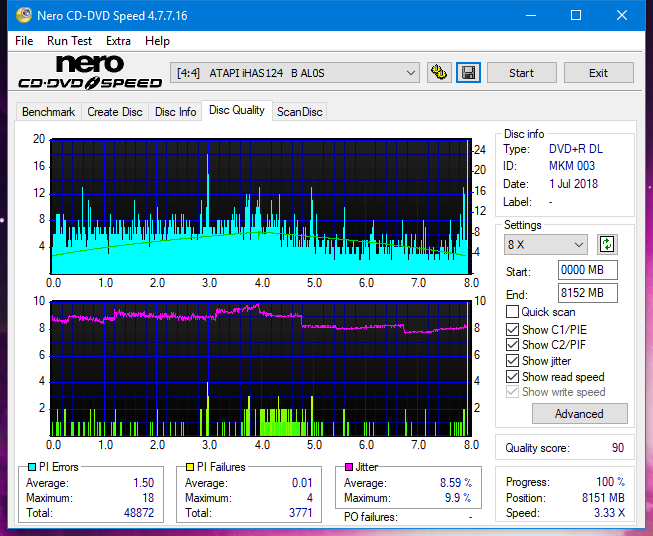Click the Start button
This screenshot has height=536, width=653.
(521, 73)
